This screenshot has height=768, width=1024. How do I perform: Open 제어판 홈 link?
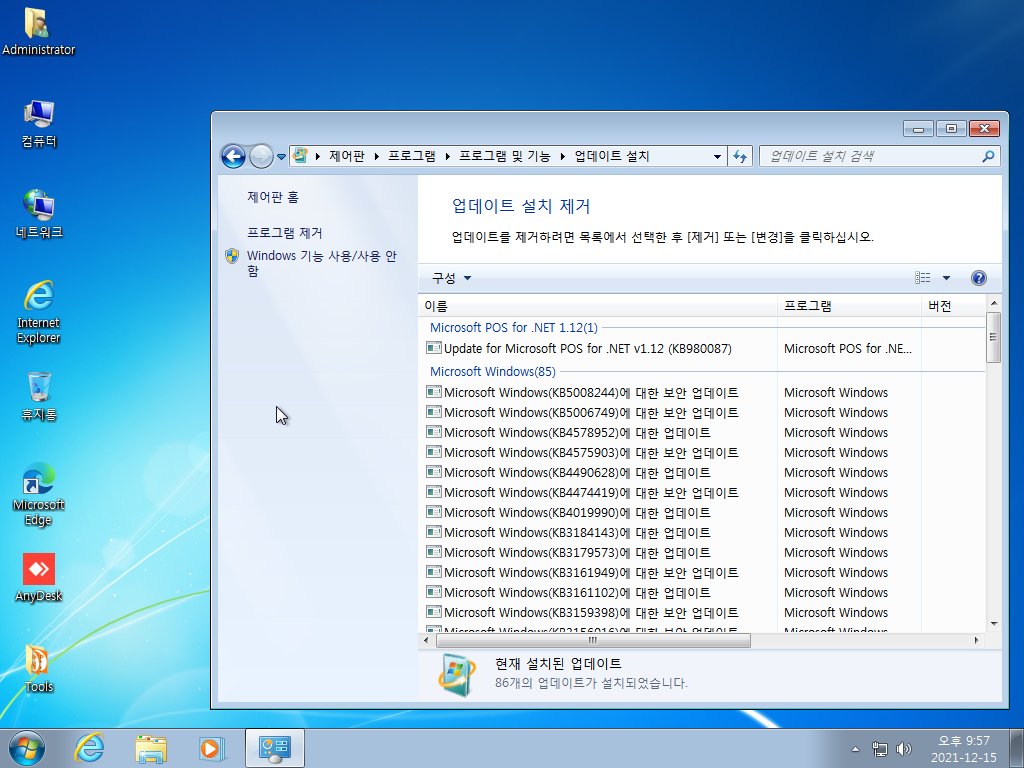273,197
